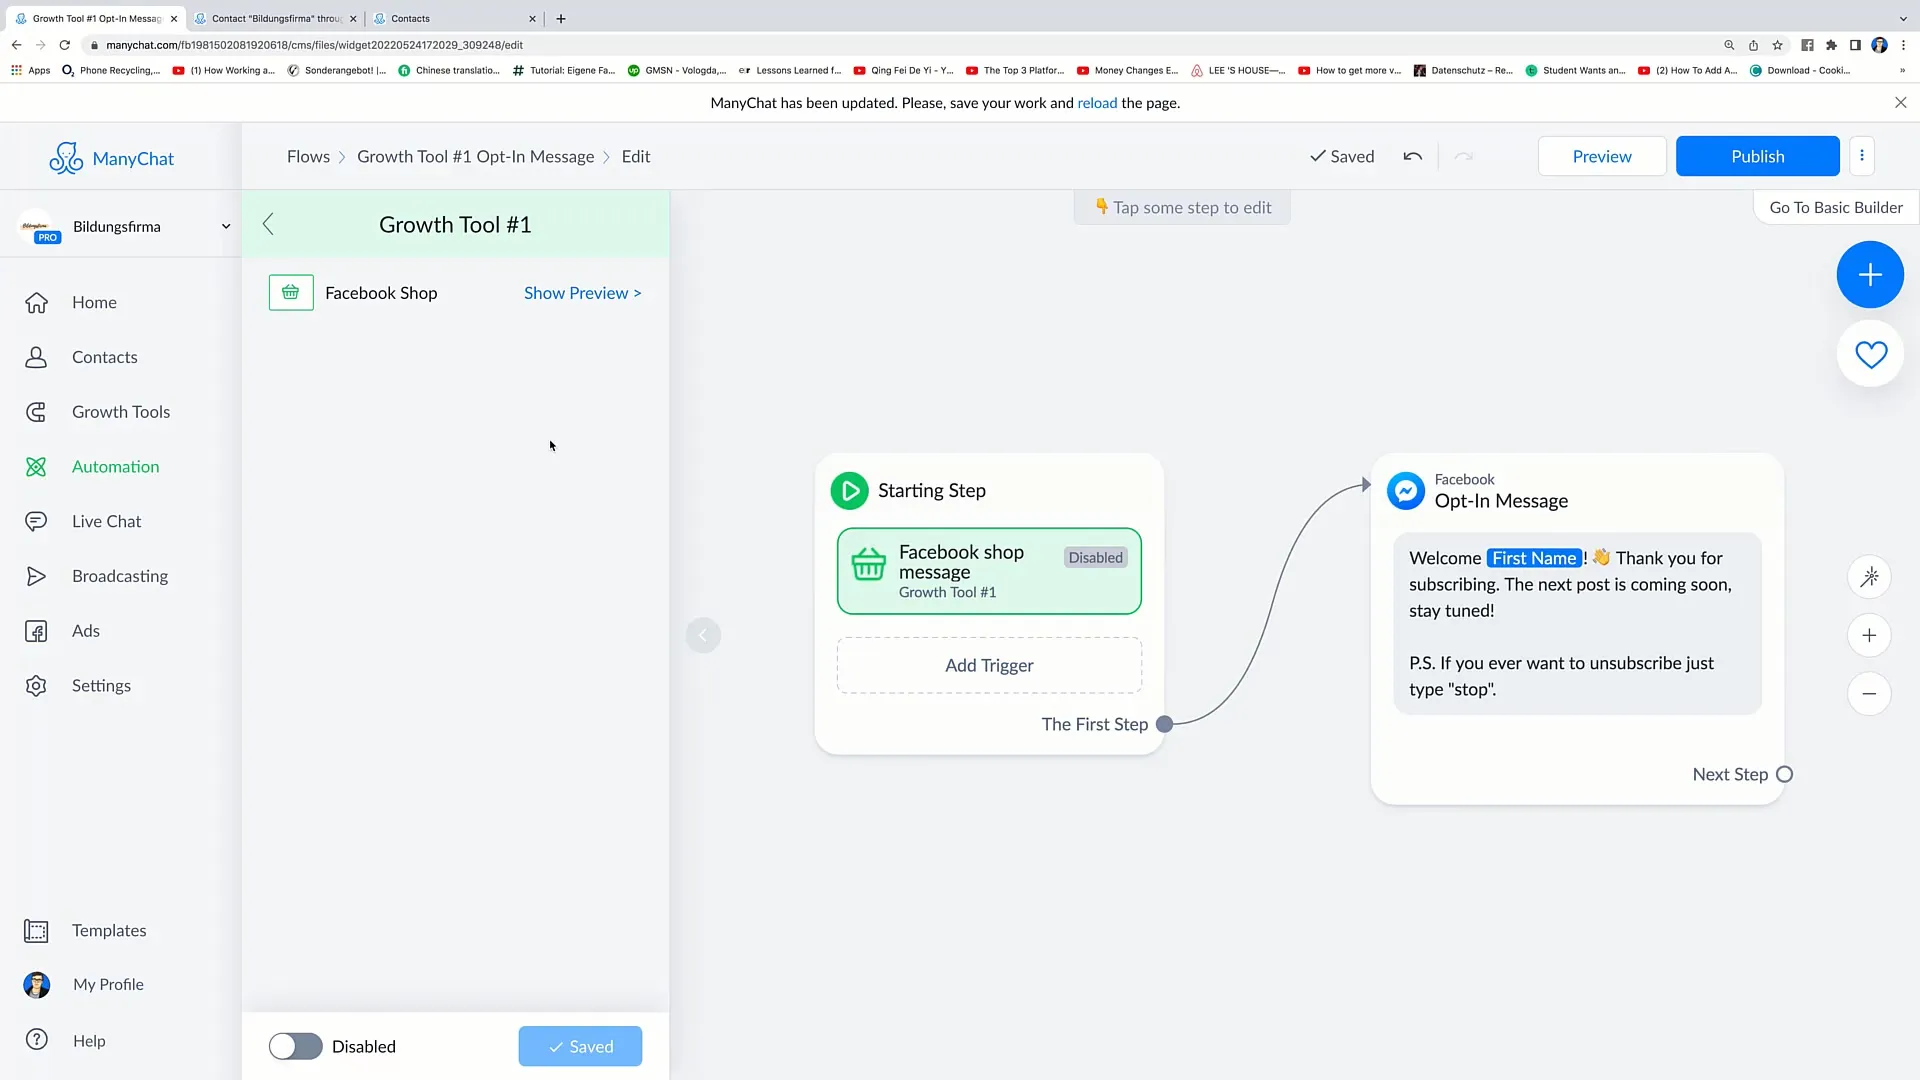The image size is (1920, 1080).
Task: Bookmark page with star icon
Action: (1777, 45)
